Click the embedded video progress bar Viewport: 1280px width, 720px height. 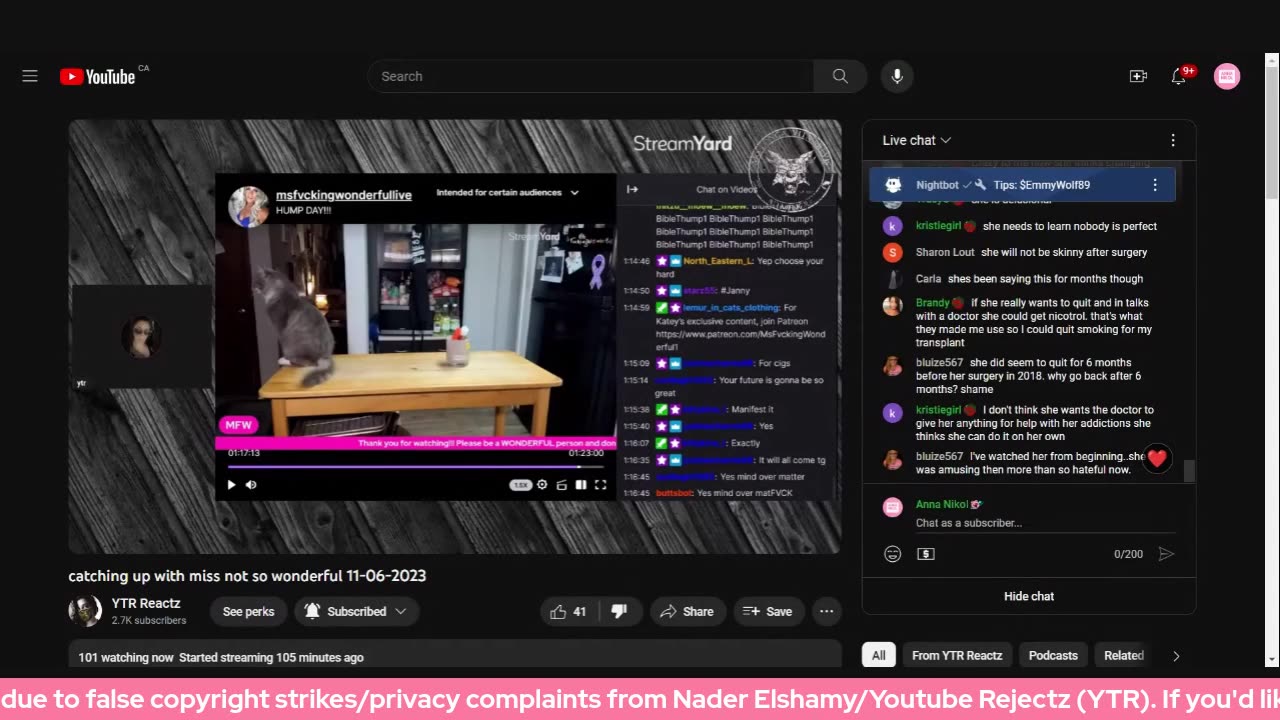(x=415, y=466)
